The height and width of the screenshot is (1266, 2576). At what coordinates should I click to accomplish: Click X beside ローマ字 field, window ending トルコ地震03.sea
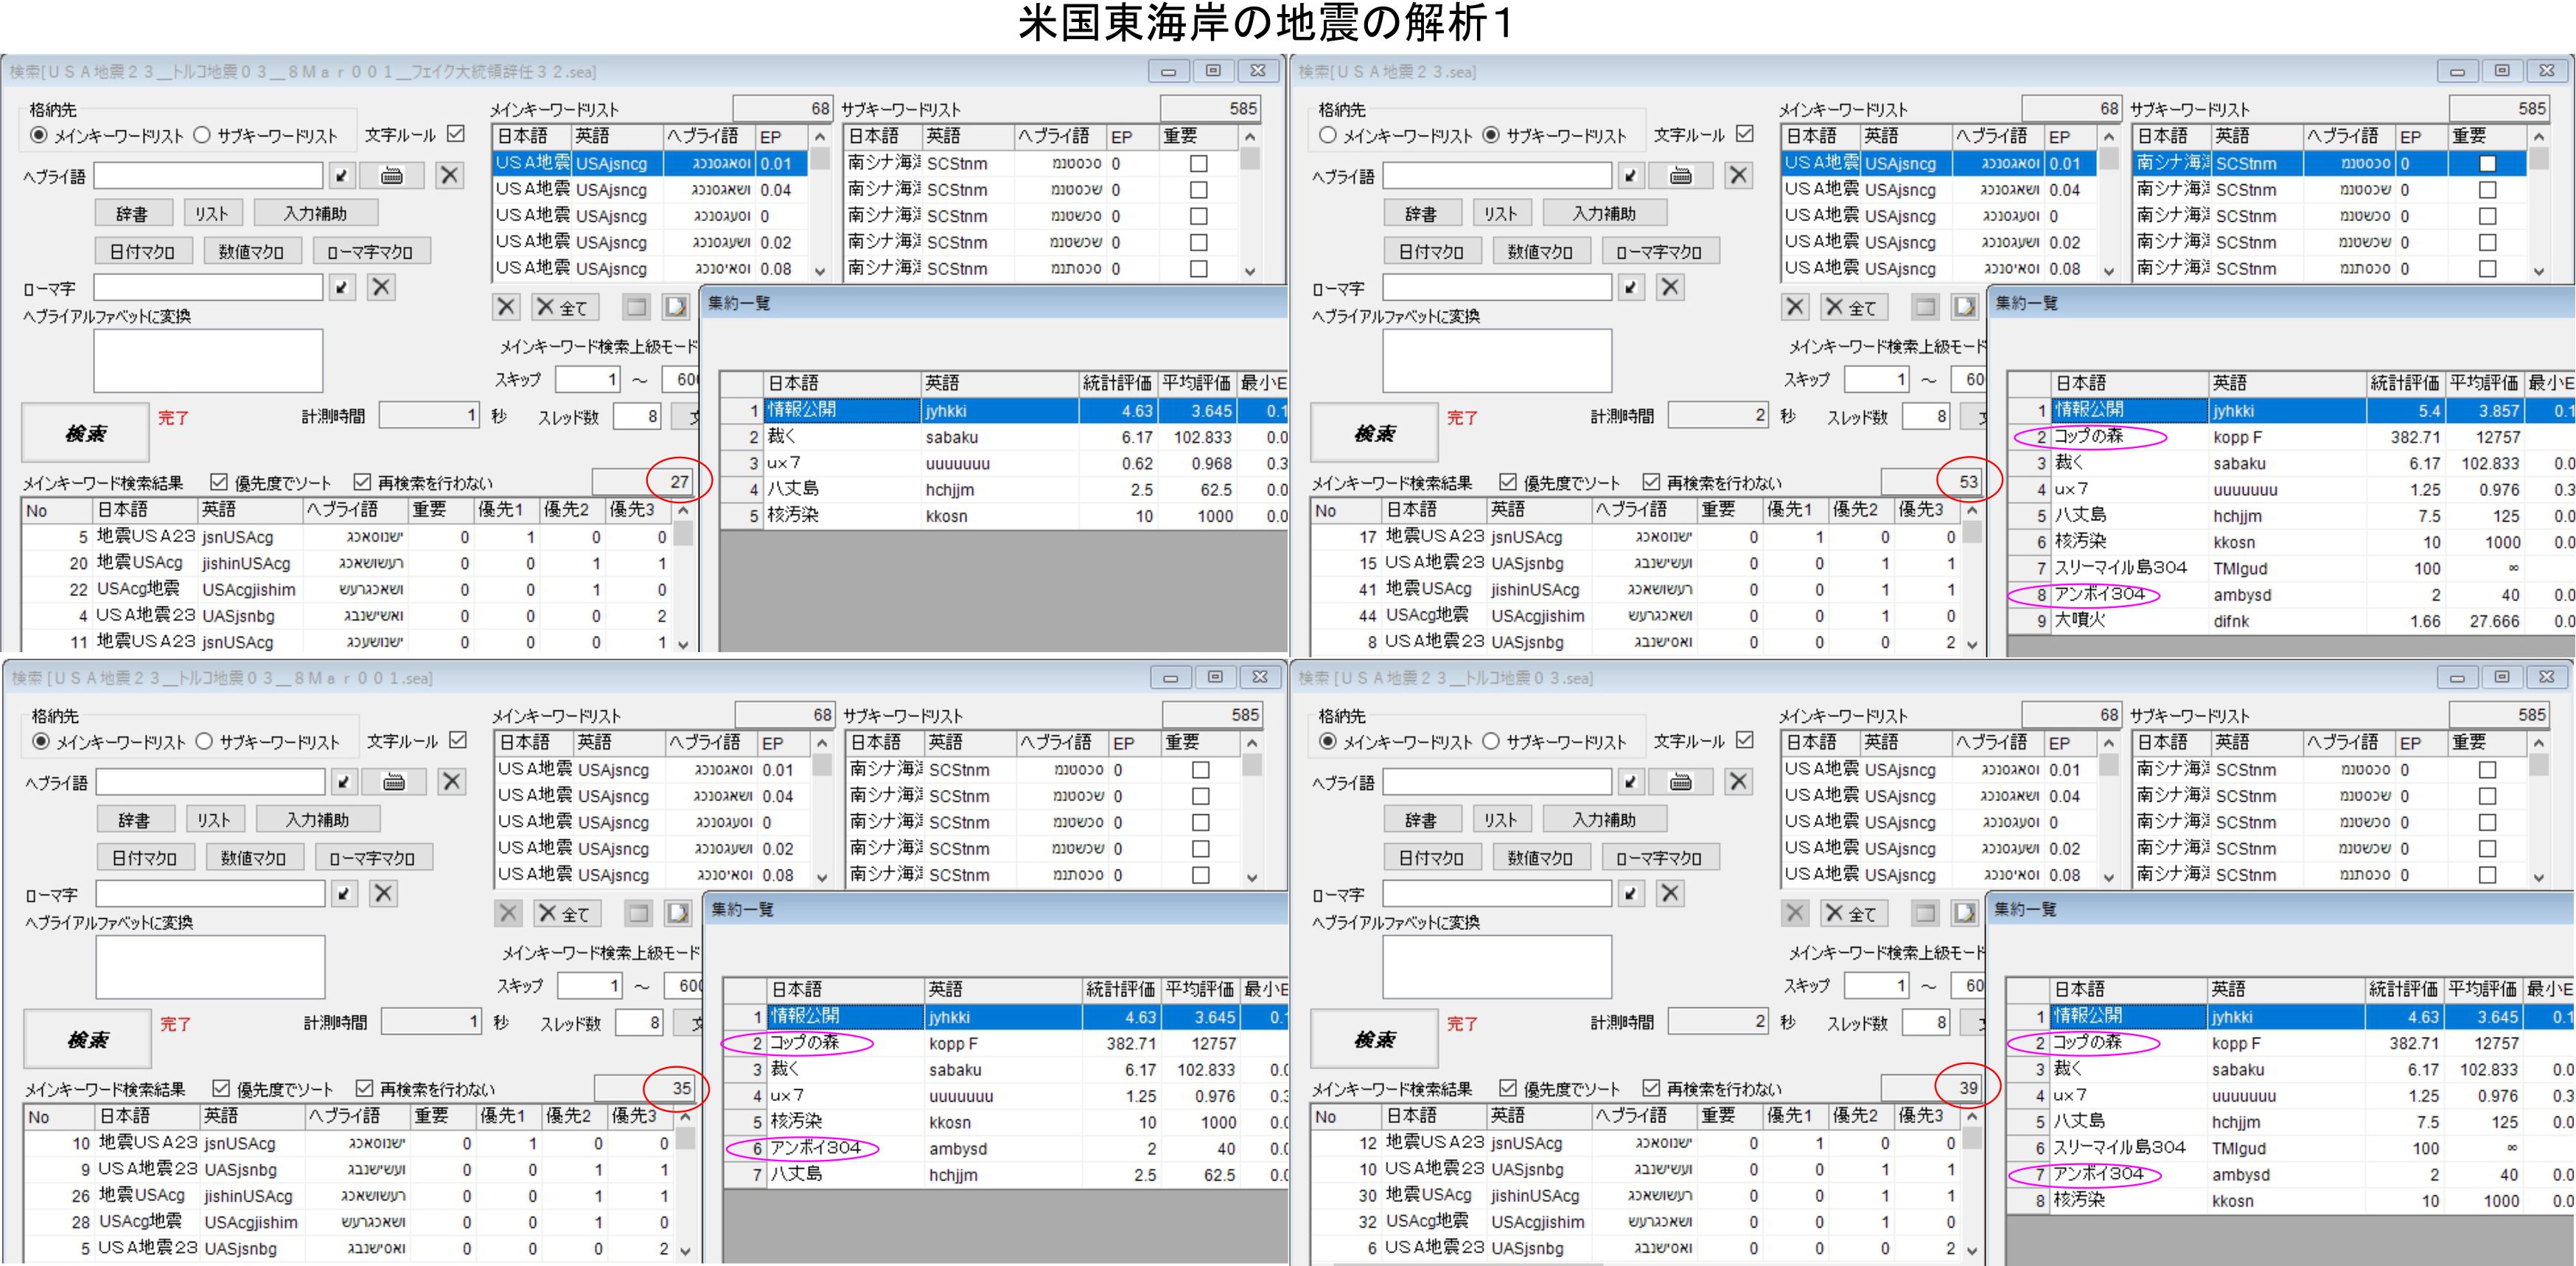1670,894
